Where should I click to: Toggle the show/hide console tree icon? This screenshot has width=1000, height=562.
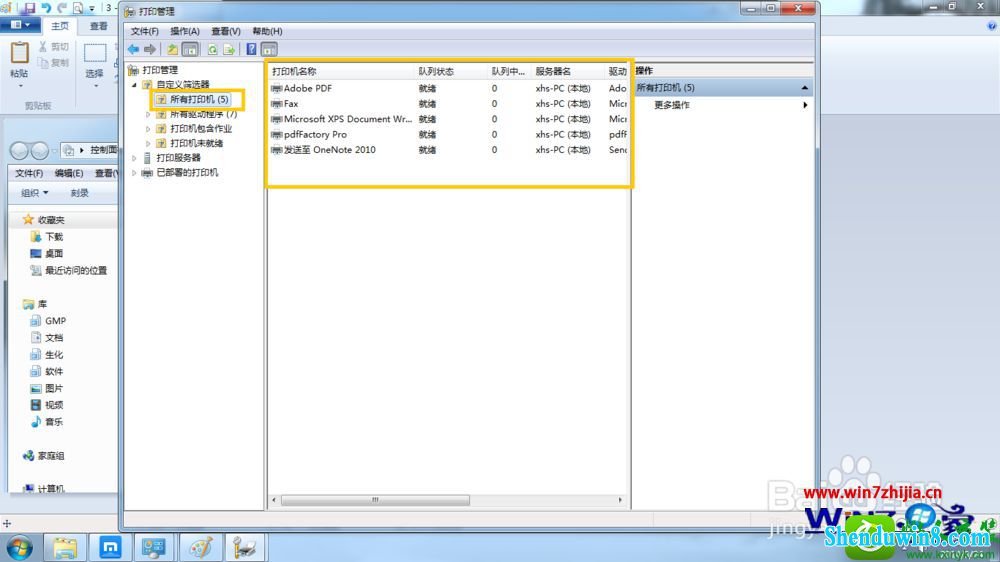tap(189, 49)
